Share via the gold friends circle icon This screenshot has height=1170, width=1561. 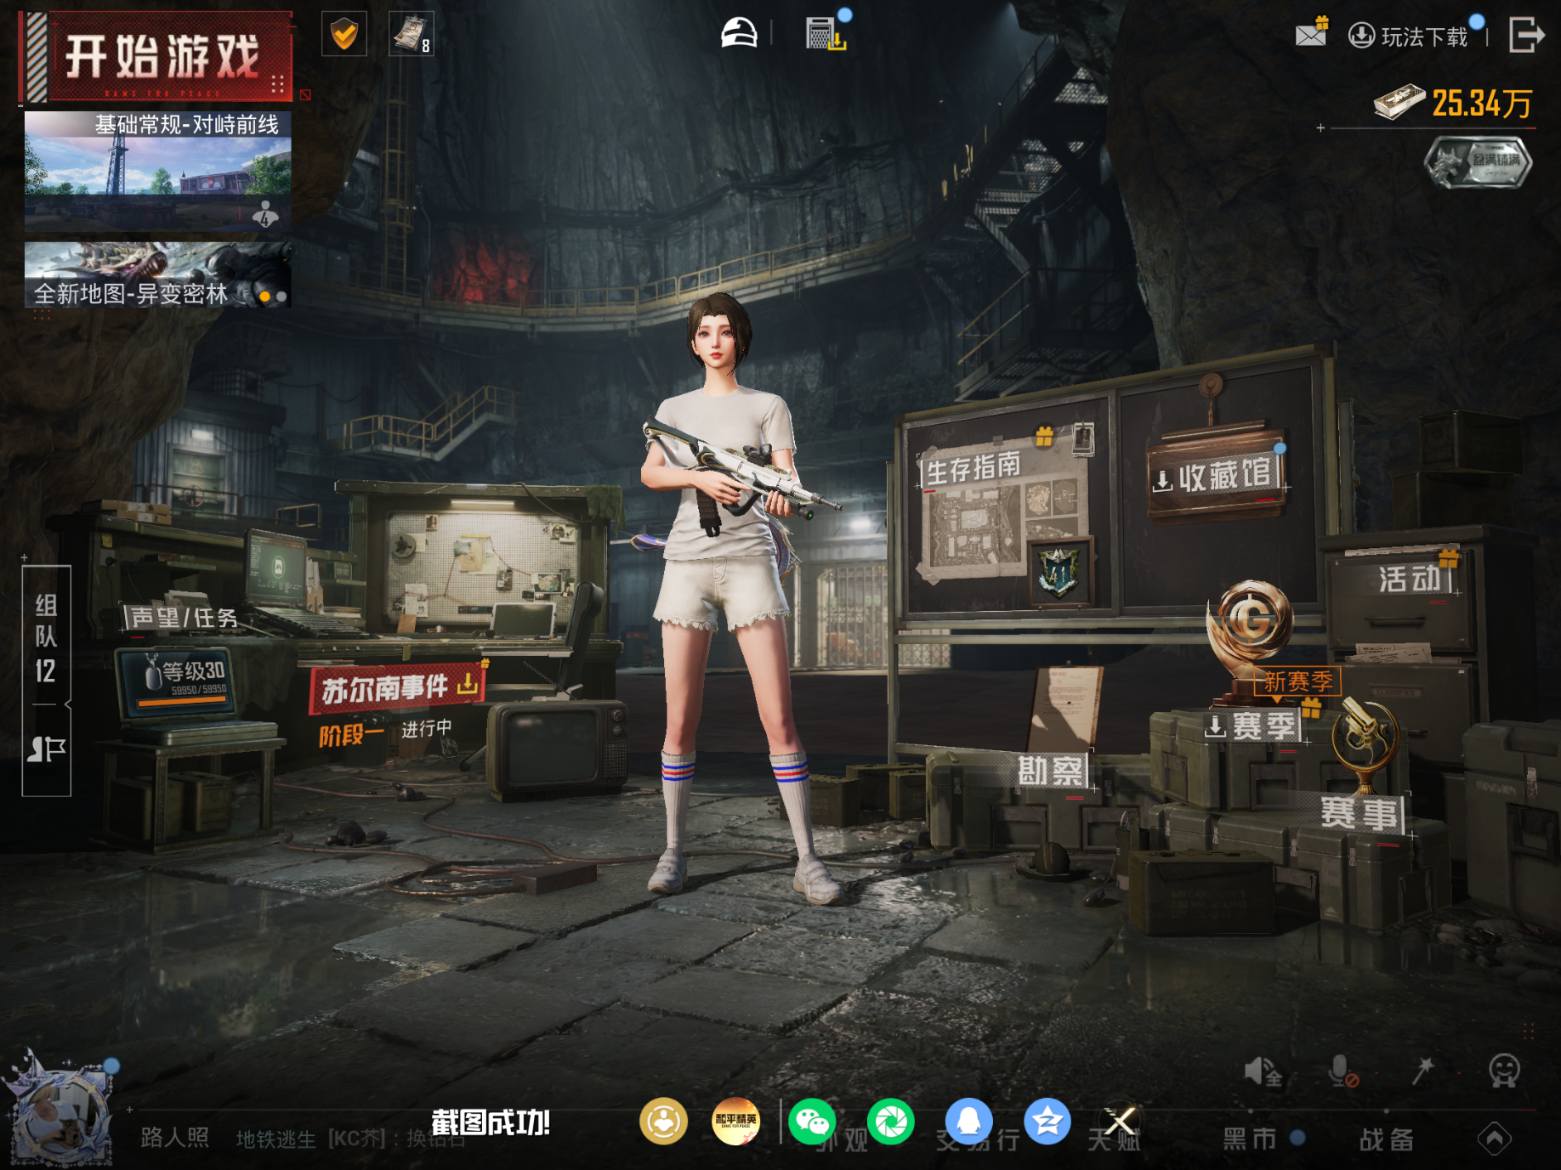(x=663, y=1121)
